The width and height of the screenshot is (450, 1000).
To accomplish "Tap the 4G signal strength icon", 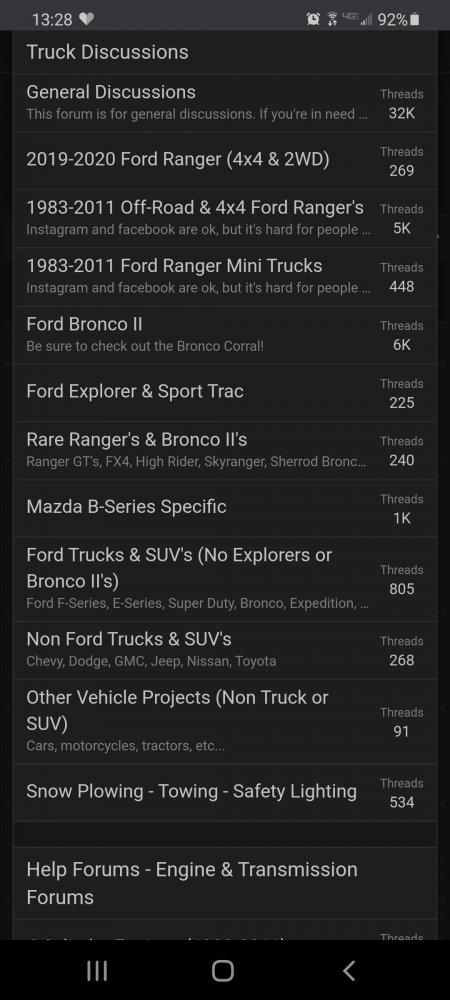I will [x=358, y=20].
